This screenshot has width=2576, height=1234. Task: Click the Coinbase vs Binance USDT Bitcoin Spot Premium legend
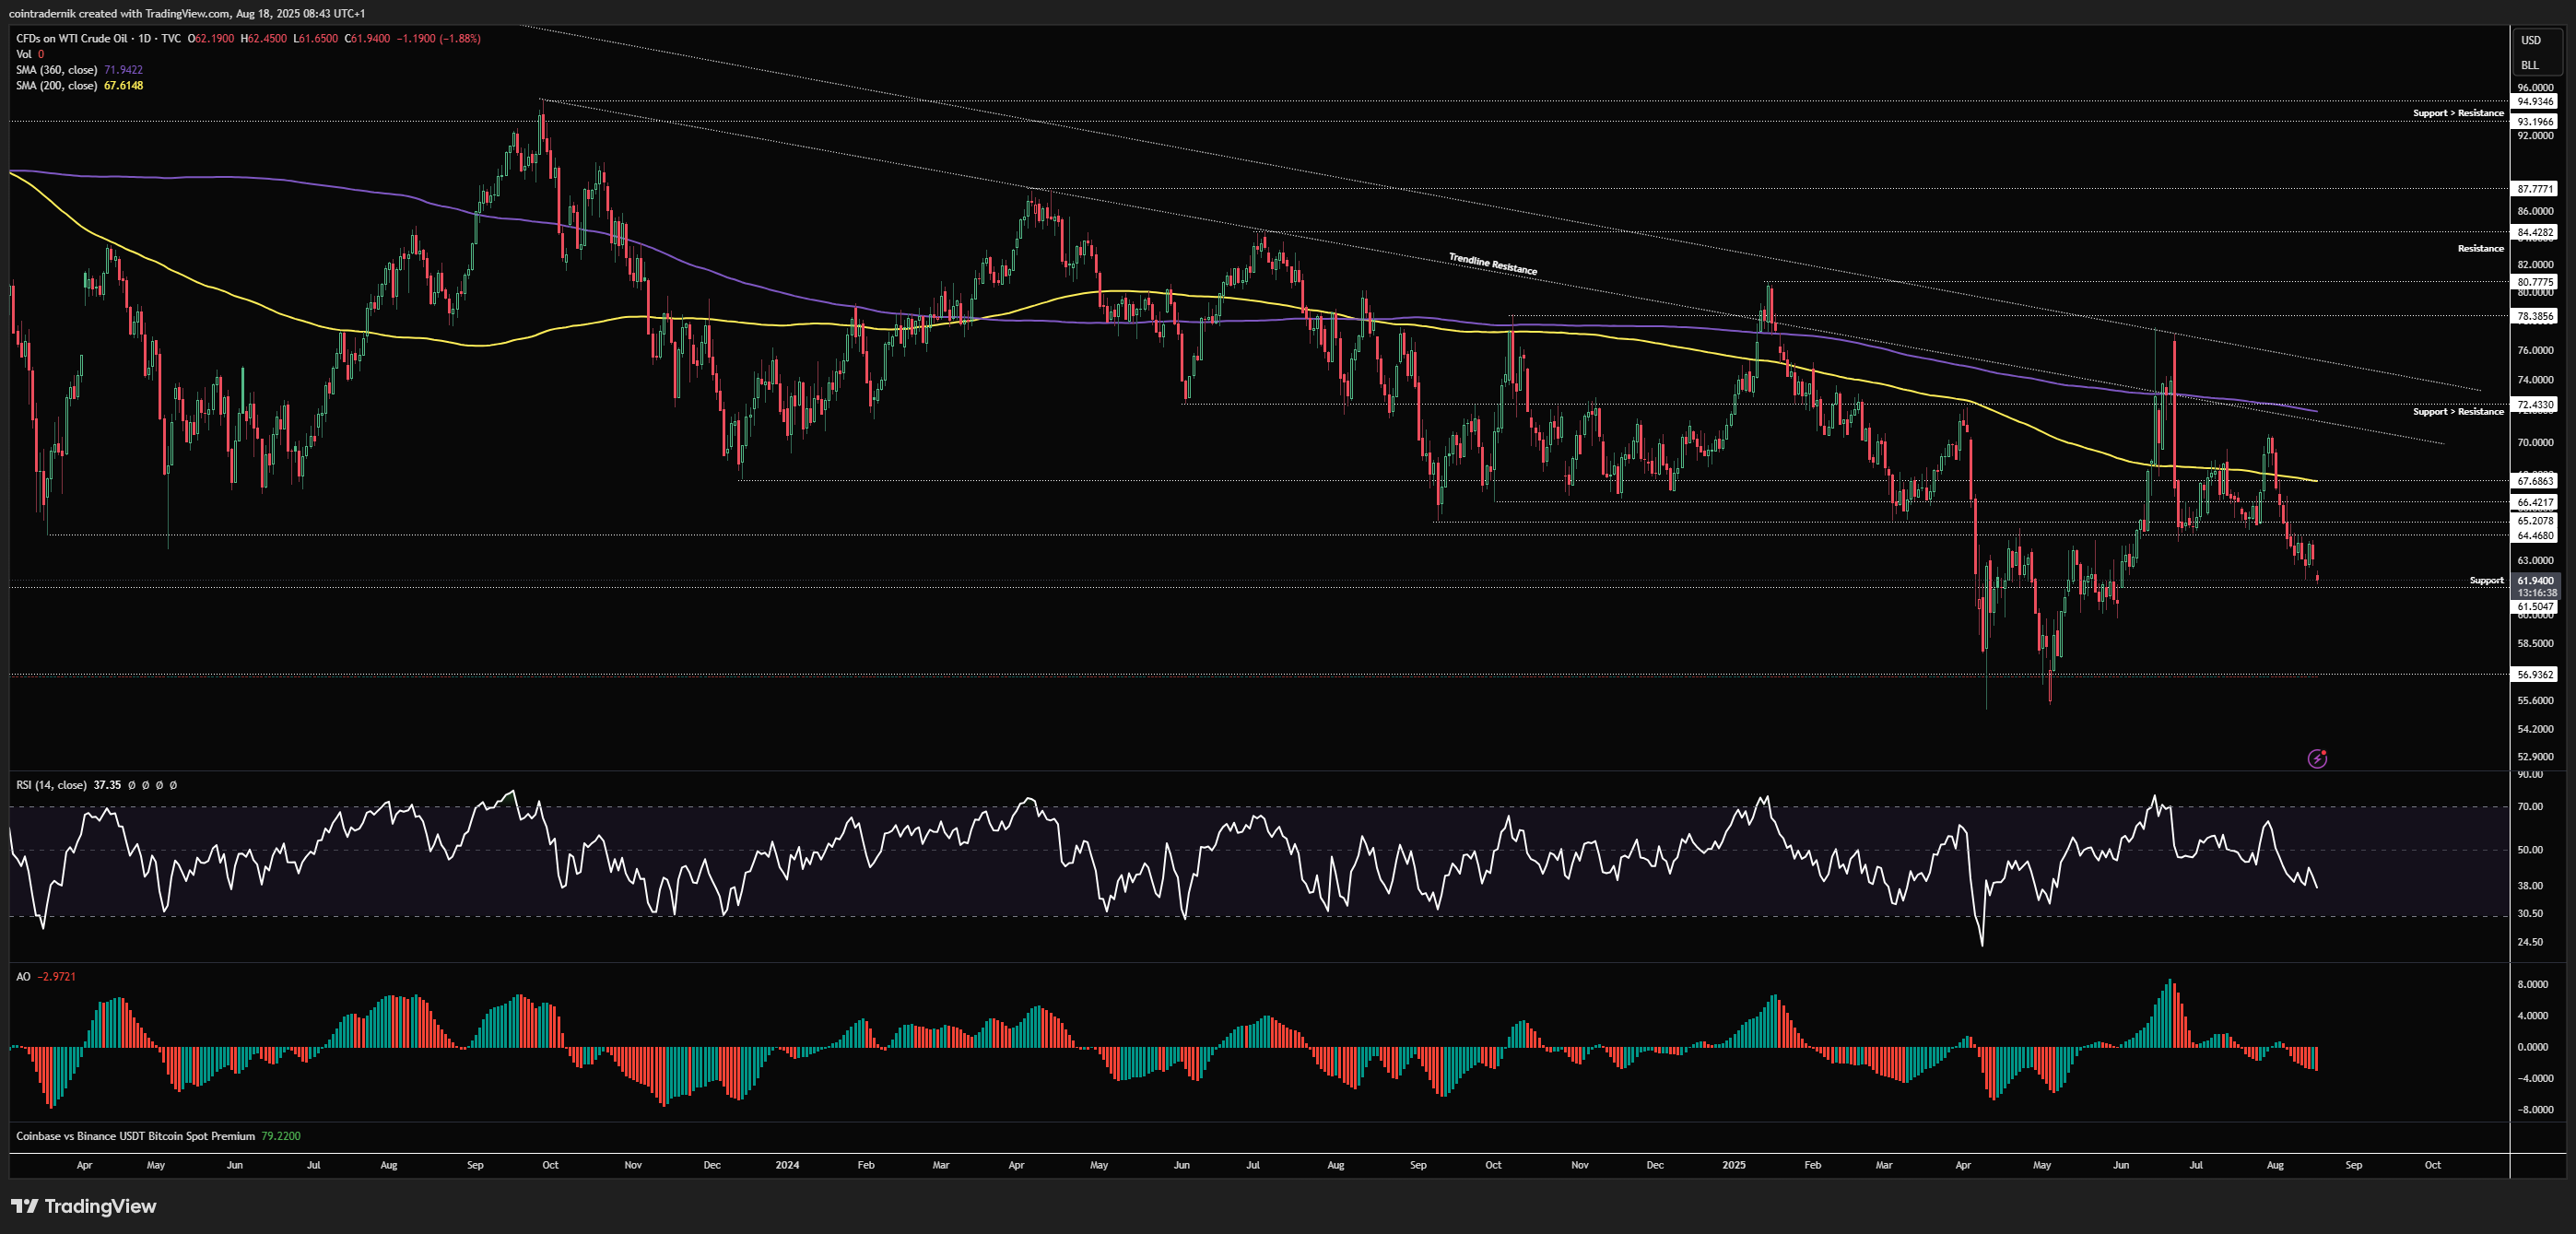click(135, 1136)
